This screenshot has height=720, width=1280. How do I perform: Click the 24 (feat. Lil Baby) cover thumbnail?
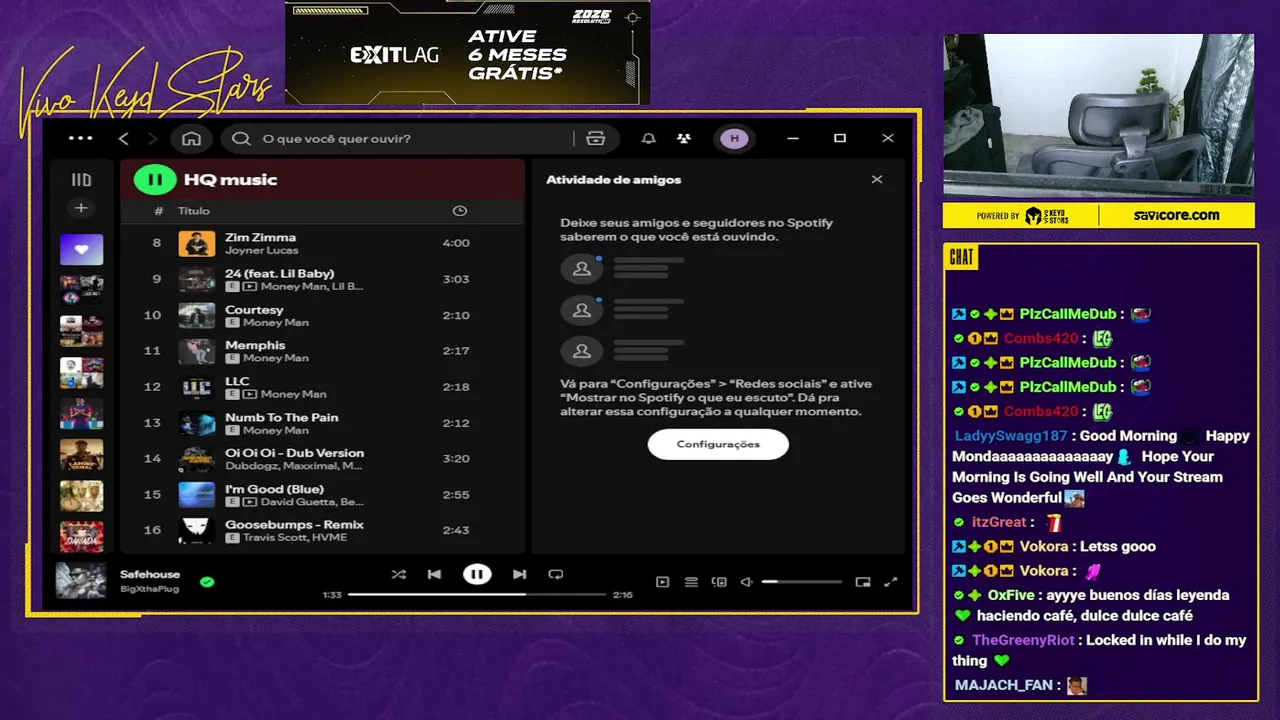coord(197,279)
